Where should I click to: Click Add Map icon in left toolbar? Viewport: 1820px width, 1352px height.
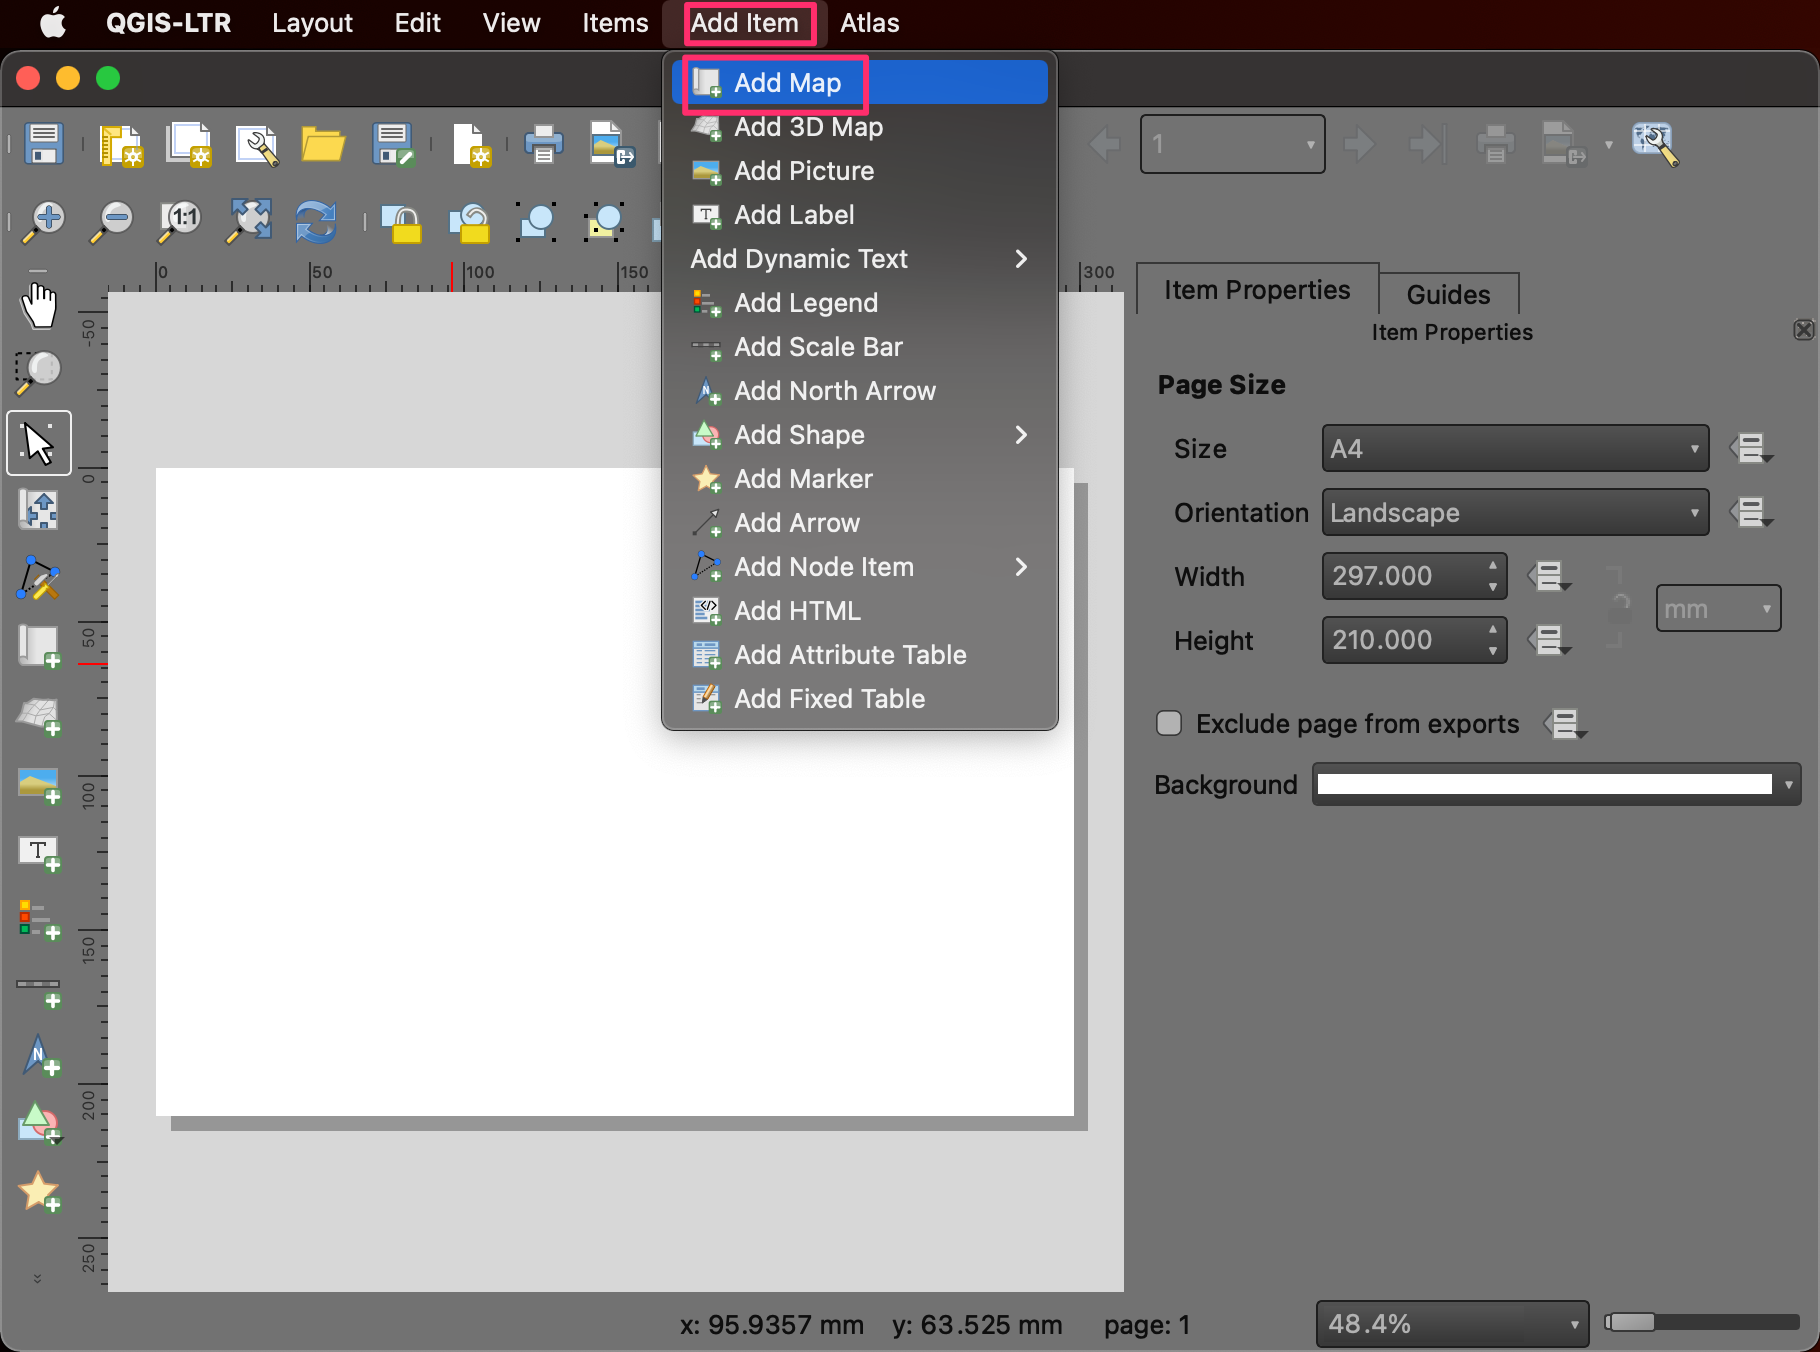(39, 646)
